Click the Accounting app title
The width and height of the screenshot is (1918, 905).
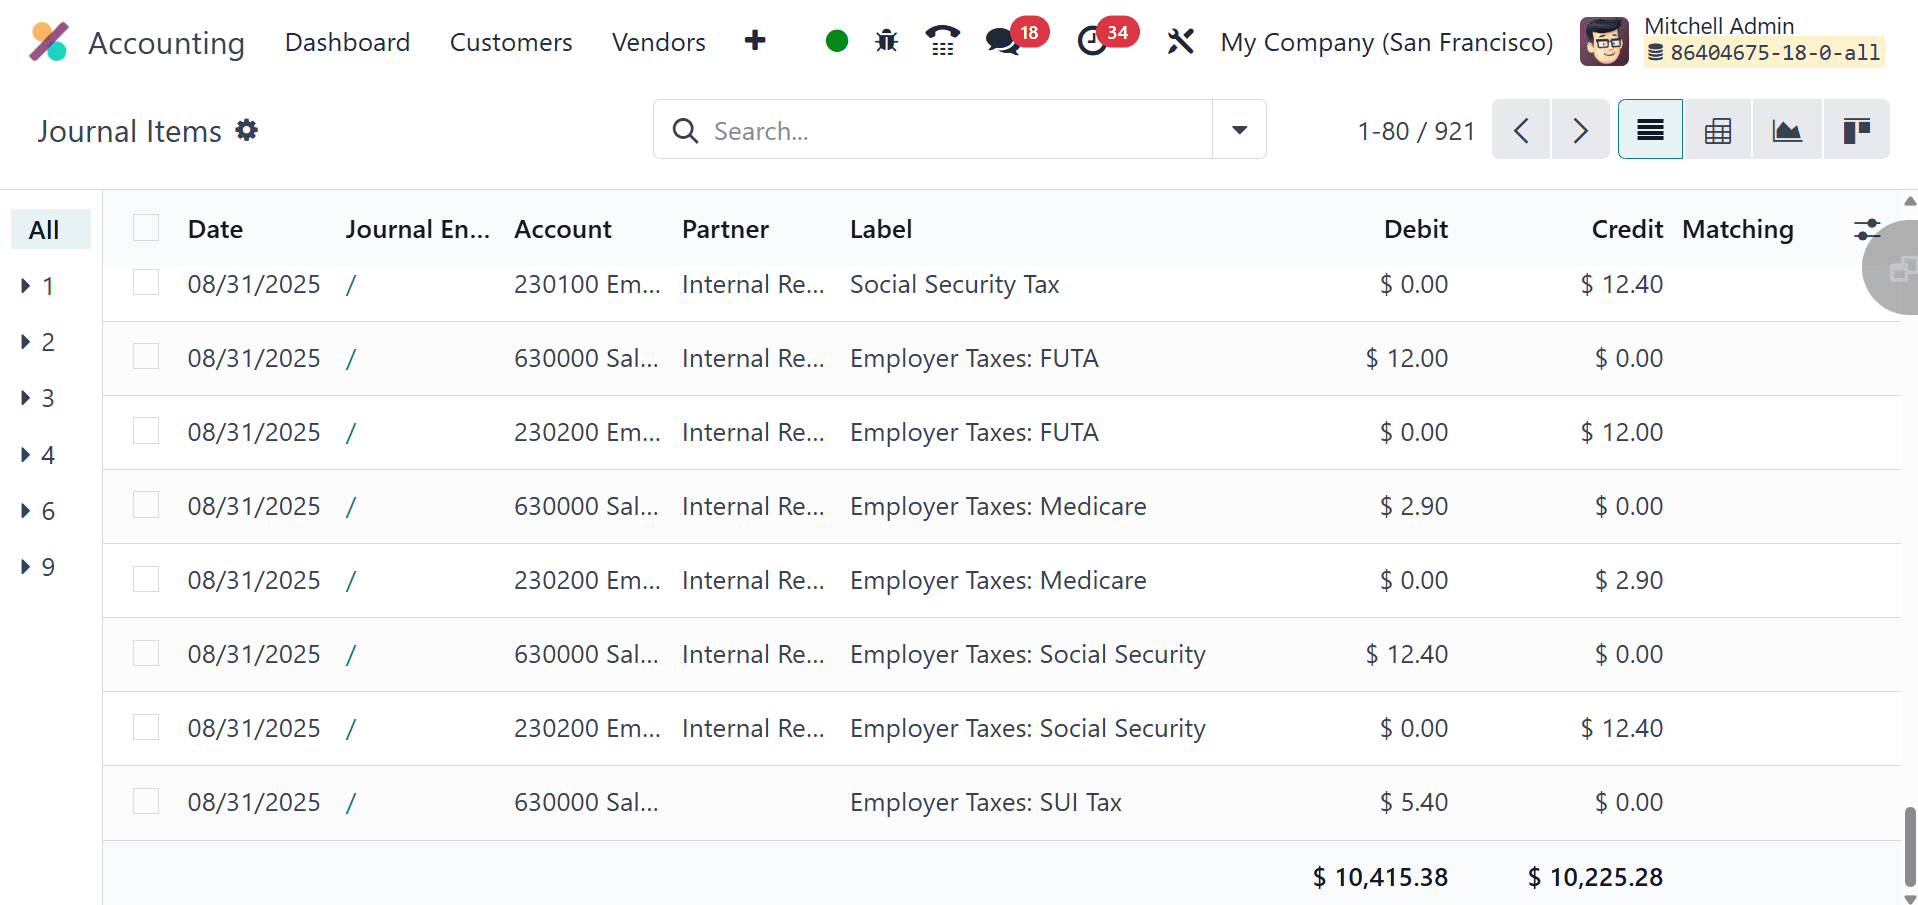click(166, 43)
